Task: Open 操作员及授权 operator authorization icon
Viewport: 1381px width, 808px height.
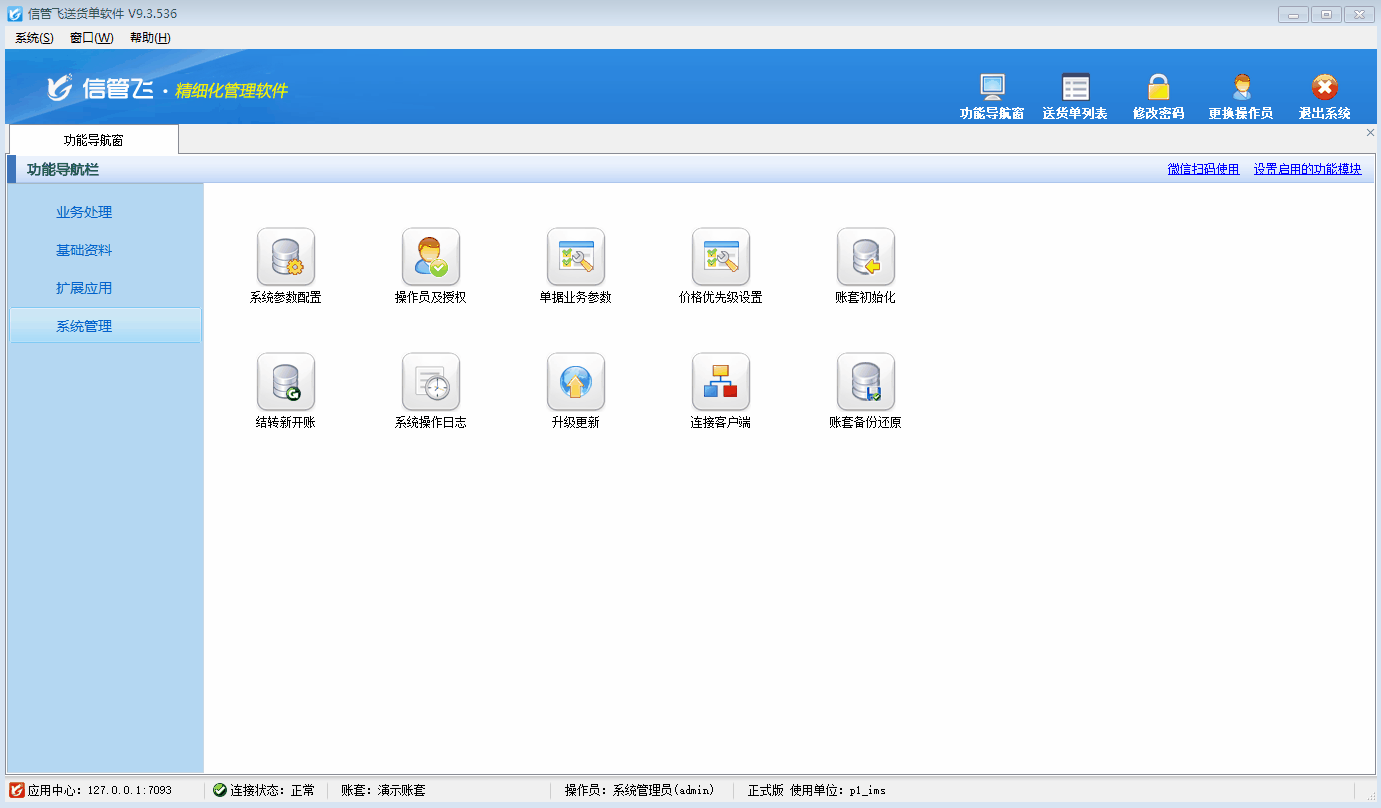Action: pos(431,258)
